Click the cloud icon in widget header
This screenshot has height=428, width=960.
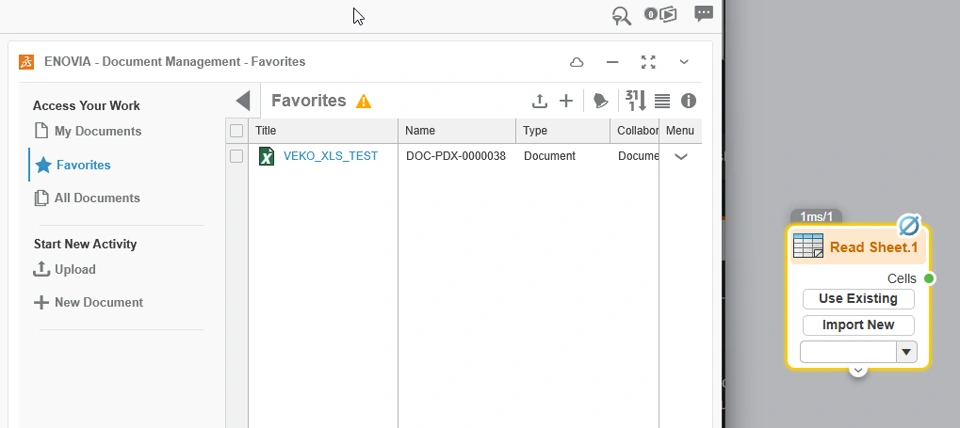click(577, 62)
